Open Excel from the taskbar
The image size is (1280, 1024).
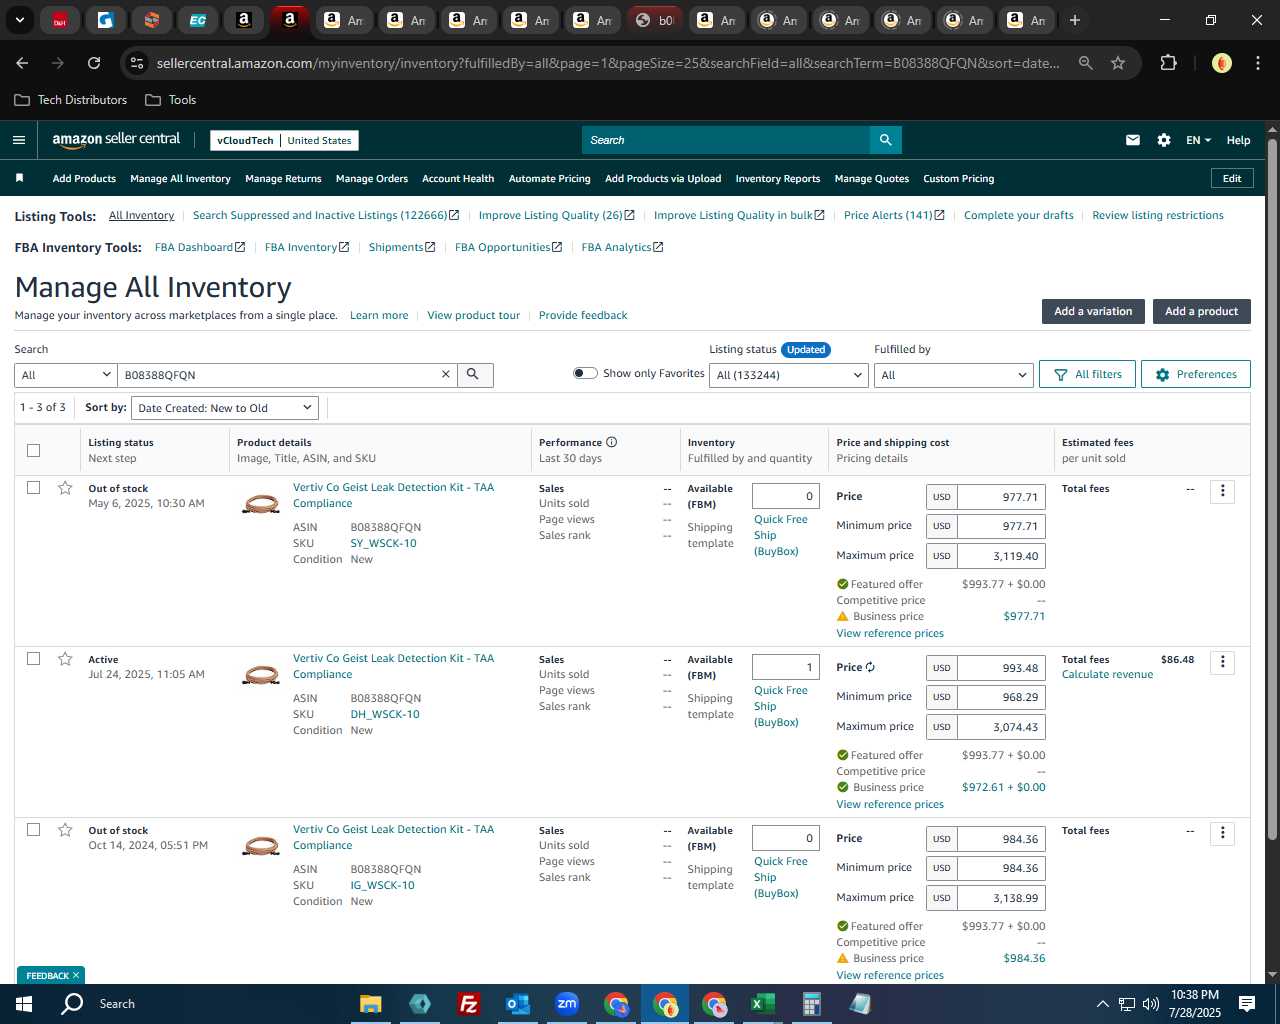763,1004
